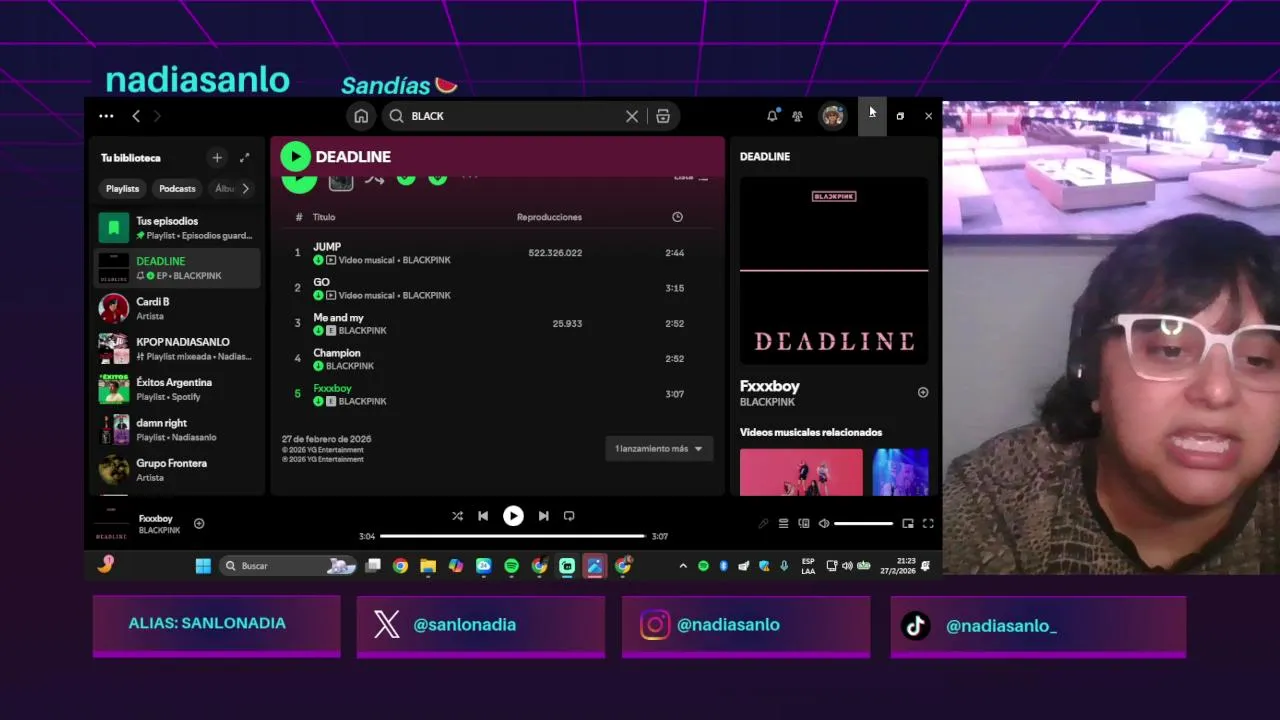The image size is (1280, 720).
Task: Click the BLACK search input field
Action: coord(515,116)
